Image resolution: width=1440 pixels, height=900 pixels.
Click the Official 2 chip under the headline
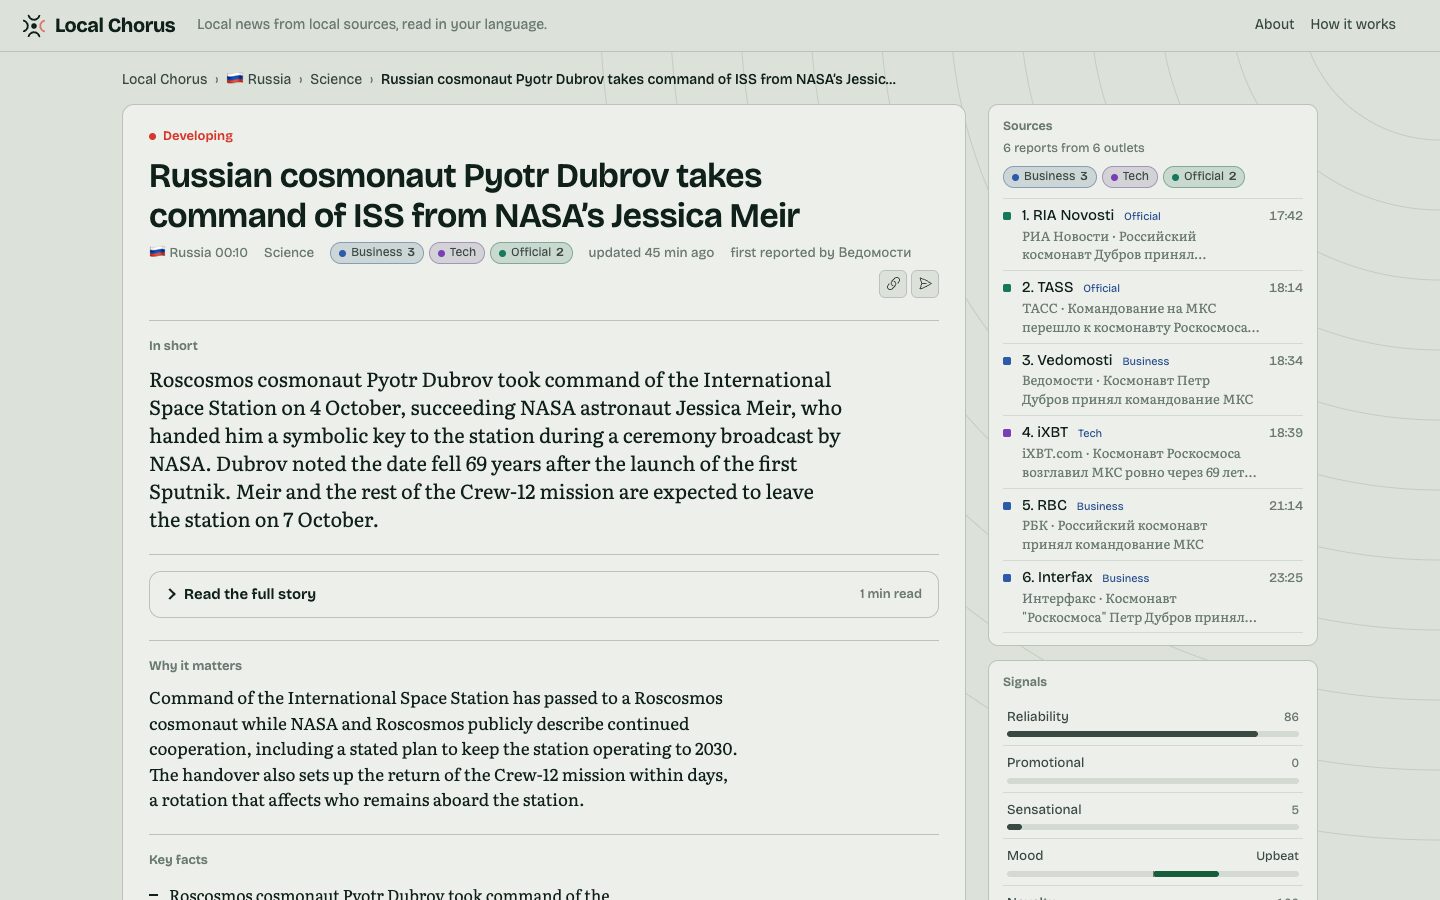click(531, 253)
